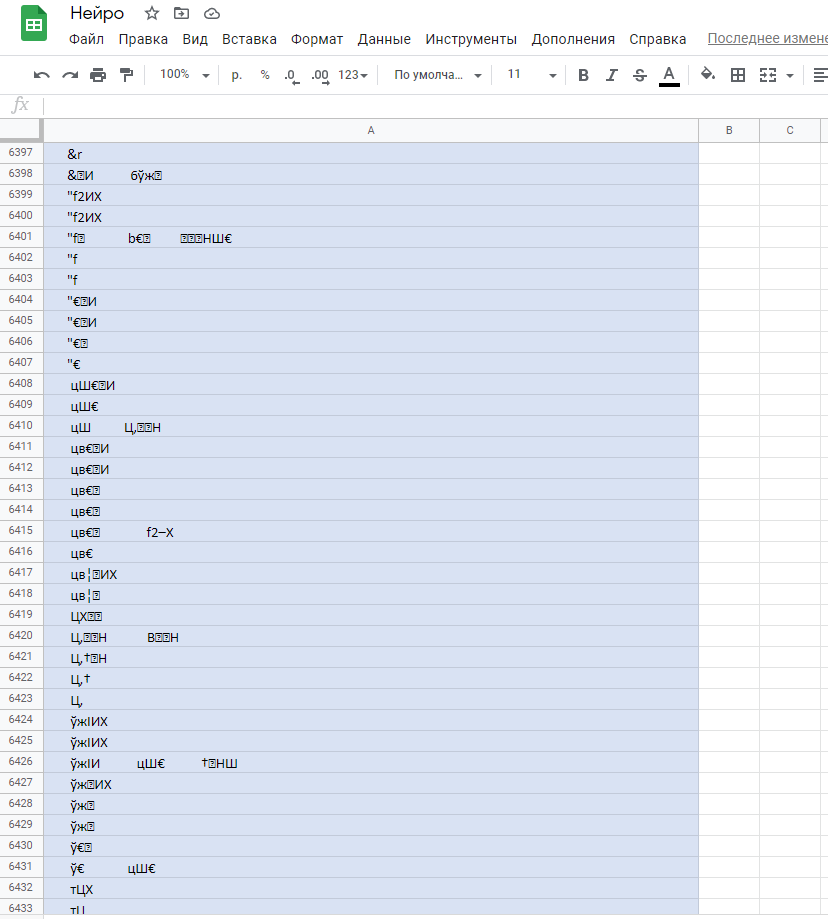The image size is (828, 919).
Task: Open the Данные menu
Action: [384, 39]
